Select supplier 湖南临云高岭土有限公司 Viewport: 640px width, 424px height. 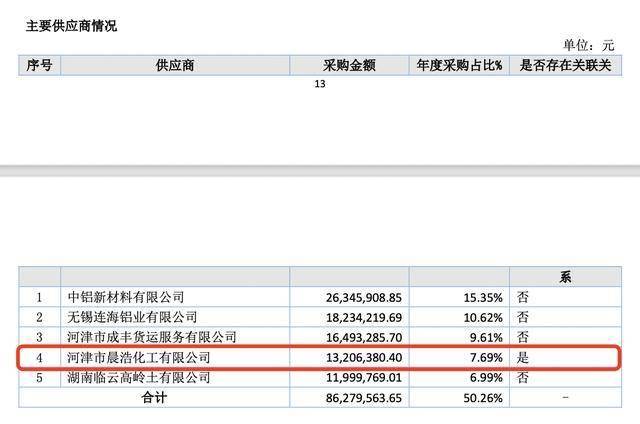[x=138, y=377]
